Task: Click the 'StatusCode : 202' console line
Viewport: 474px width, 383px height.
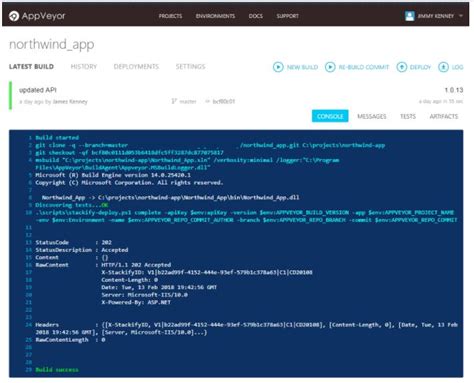Action: point(73,242)
